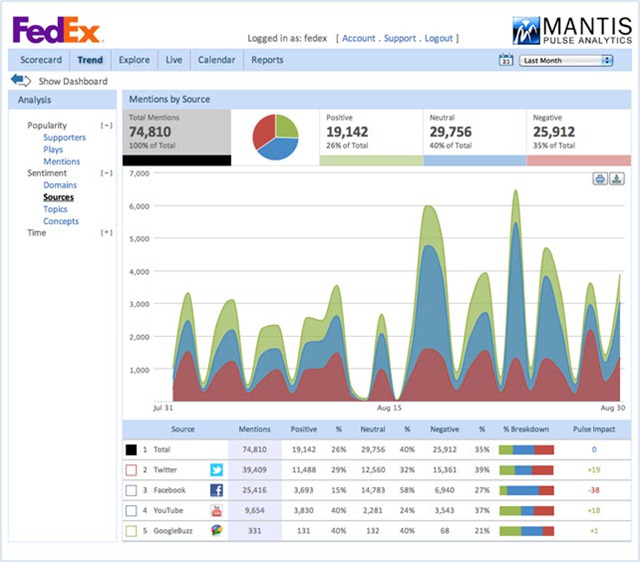Open Supporters under Popularity
Screen dimensions: 640x562
[64, 138]
